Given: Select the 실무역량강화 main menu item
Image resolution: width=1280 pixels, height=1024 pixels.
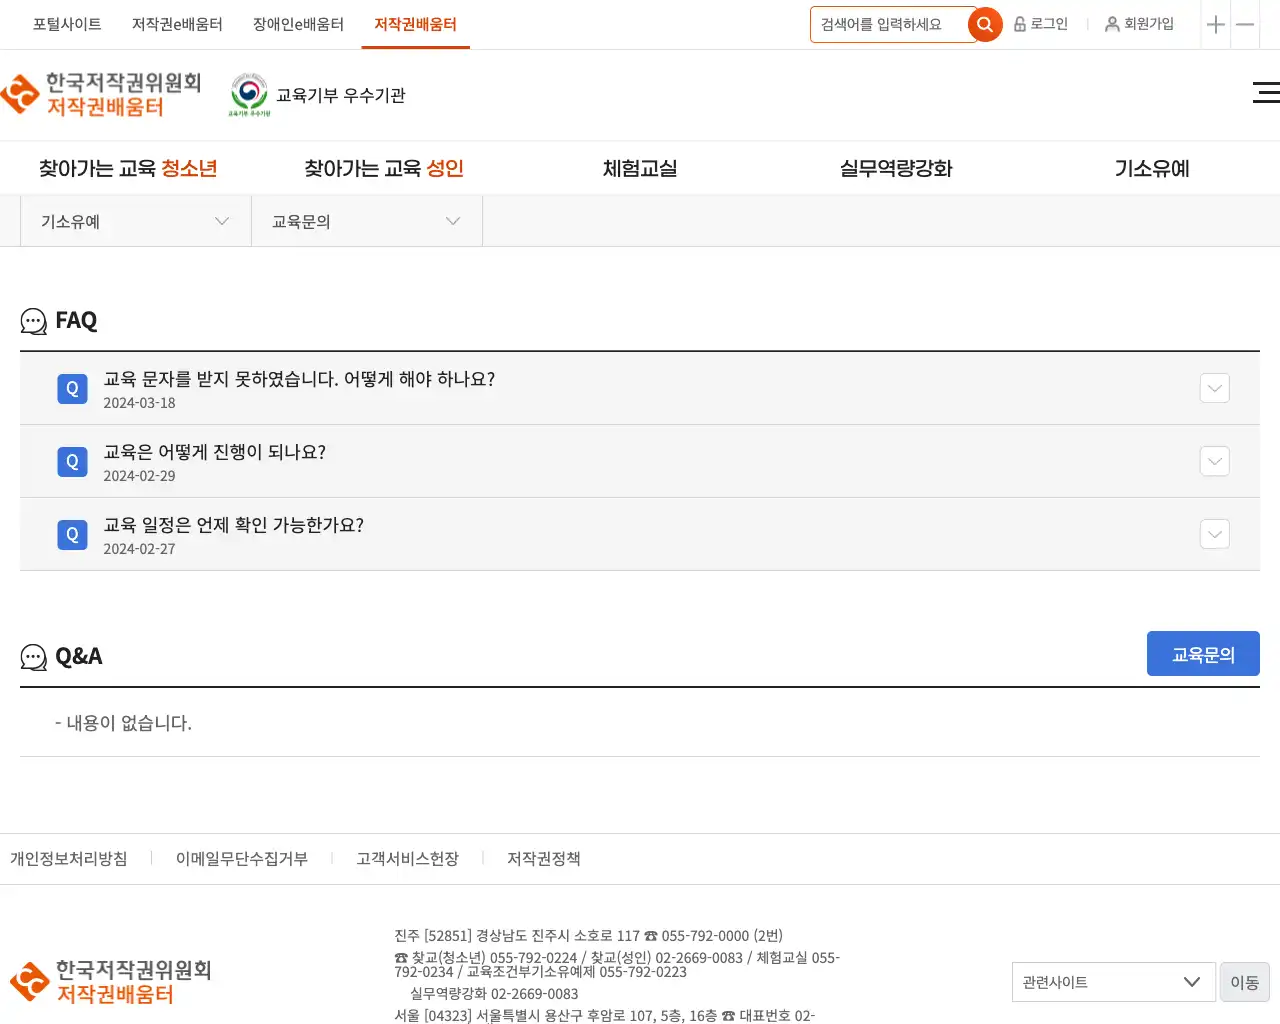Looking at the screenshot, I should click(x=896, y=169).
